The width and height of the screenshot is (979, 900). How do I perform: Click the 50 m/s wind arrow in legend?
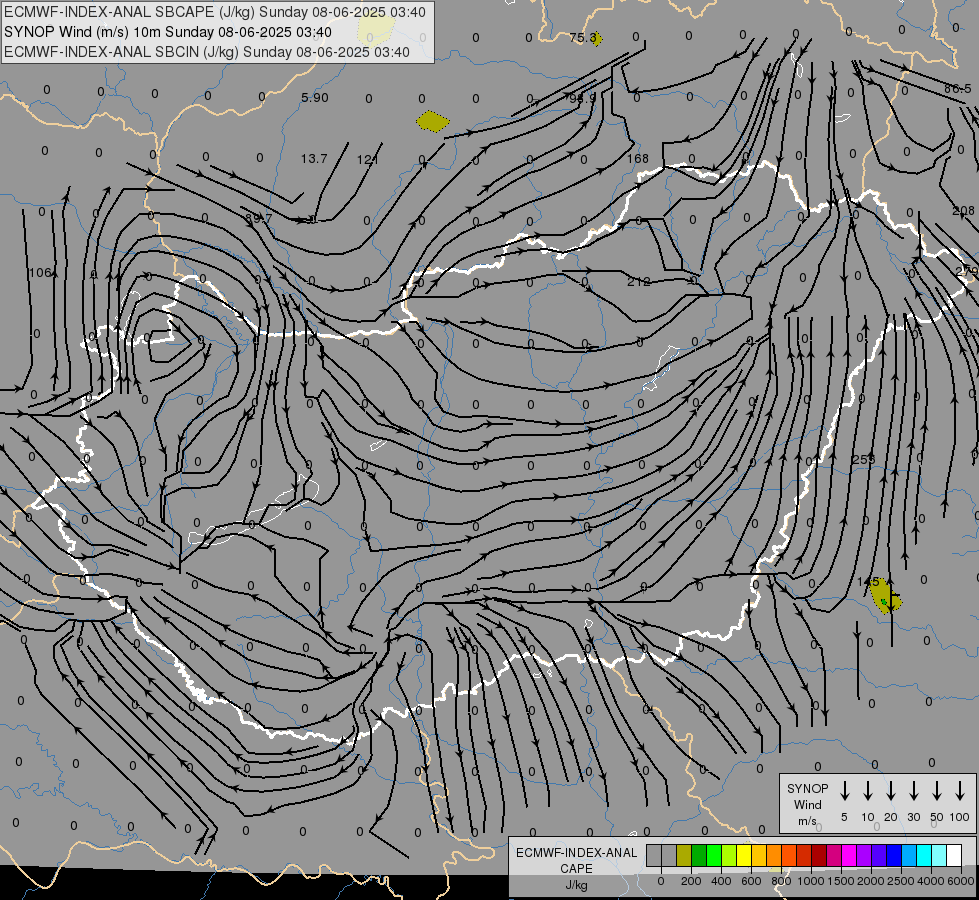click(x=937, y=791)
